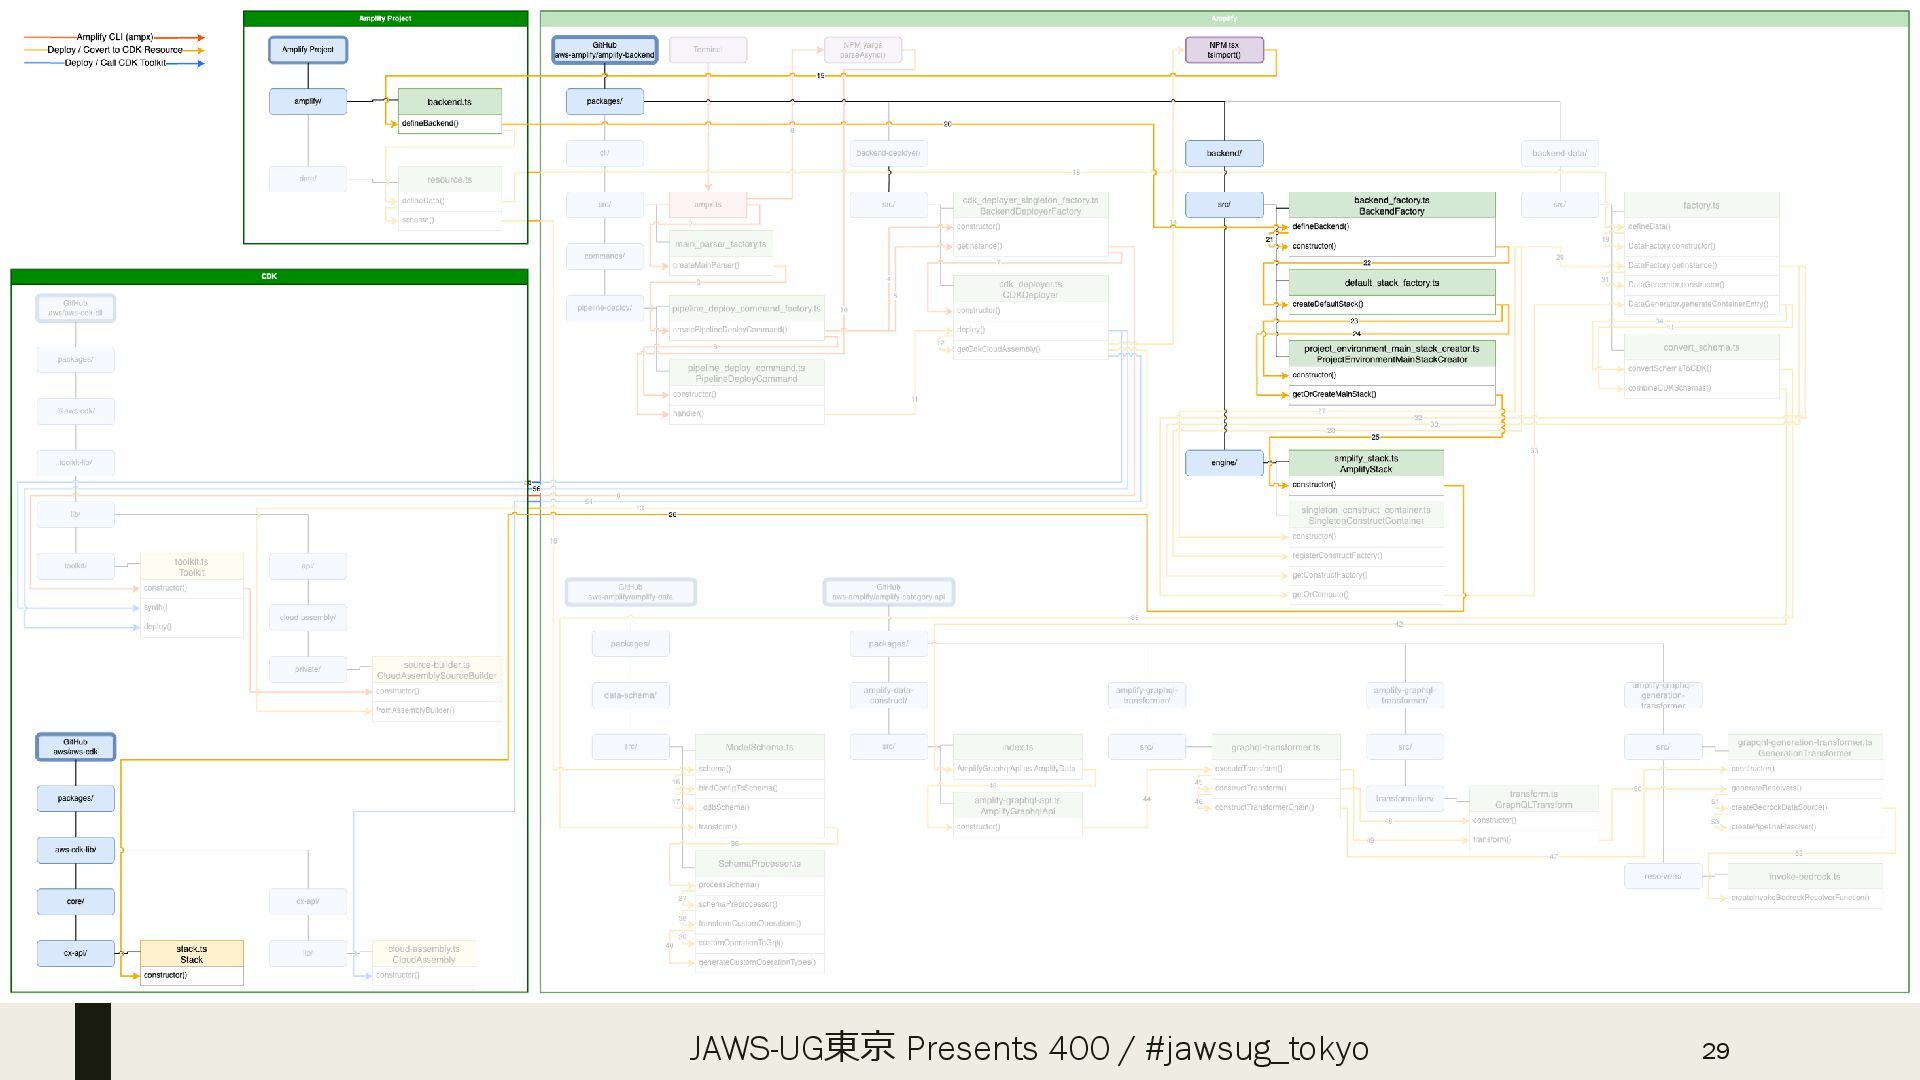Select the engine/ folder node
This screenshot has width=1920, height=1080.
point(1224,462)
